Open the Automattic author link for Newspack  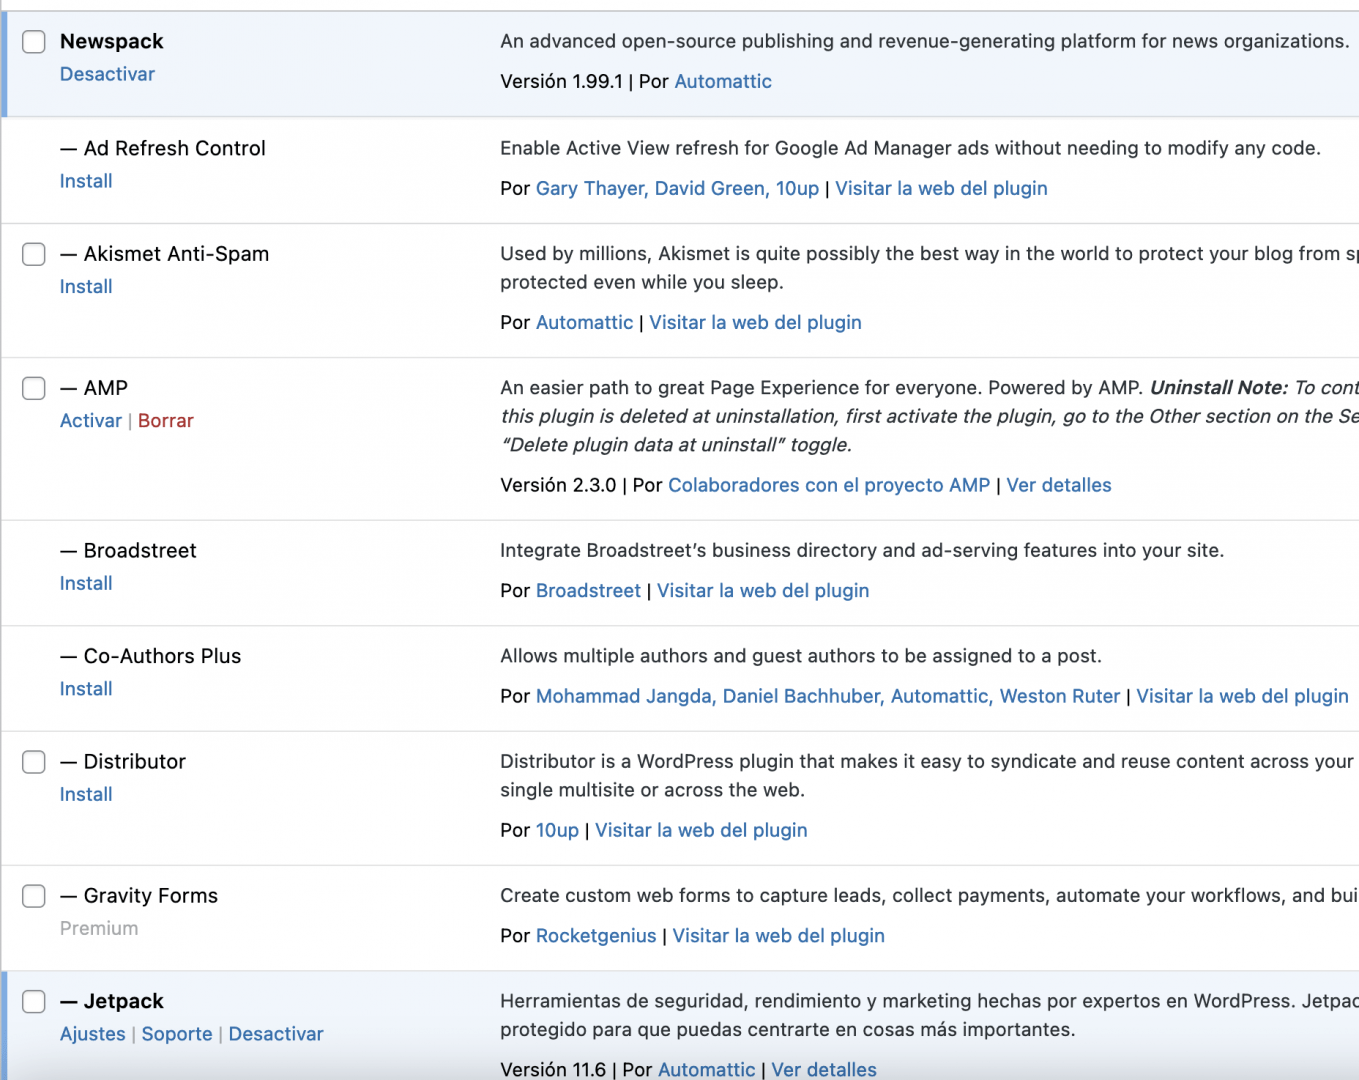723,81
